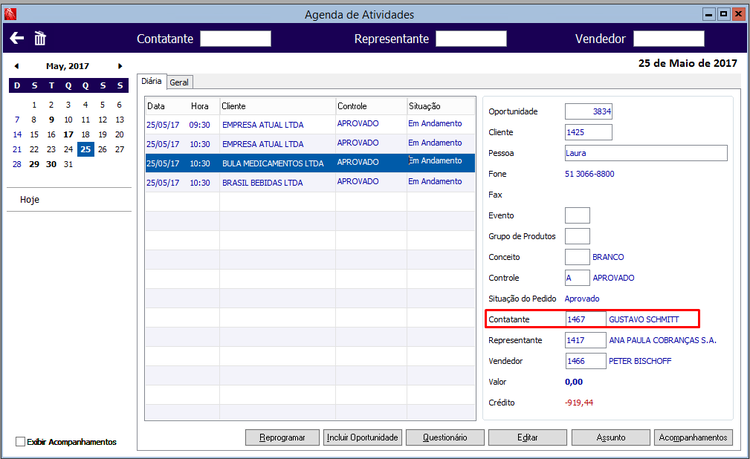
Task: Switch to the Geral tab
Action: [x=179, y=82]
